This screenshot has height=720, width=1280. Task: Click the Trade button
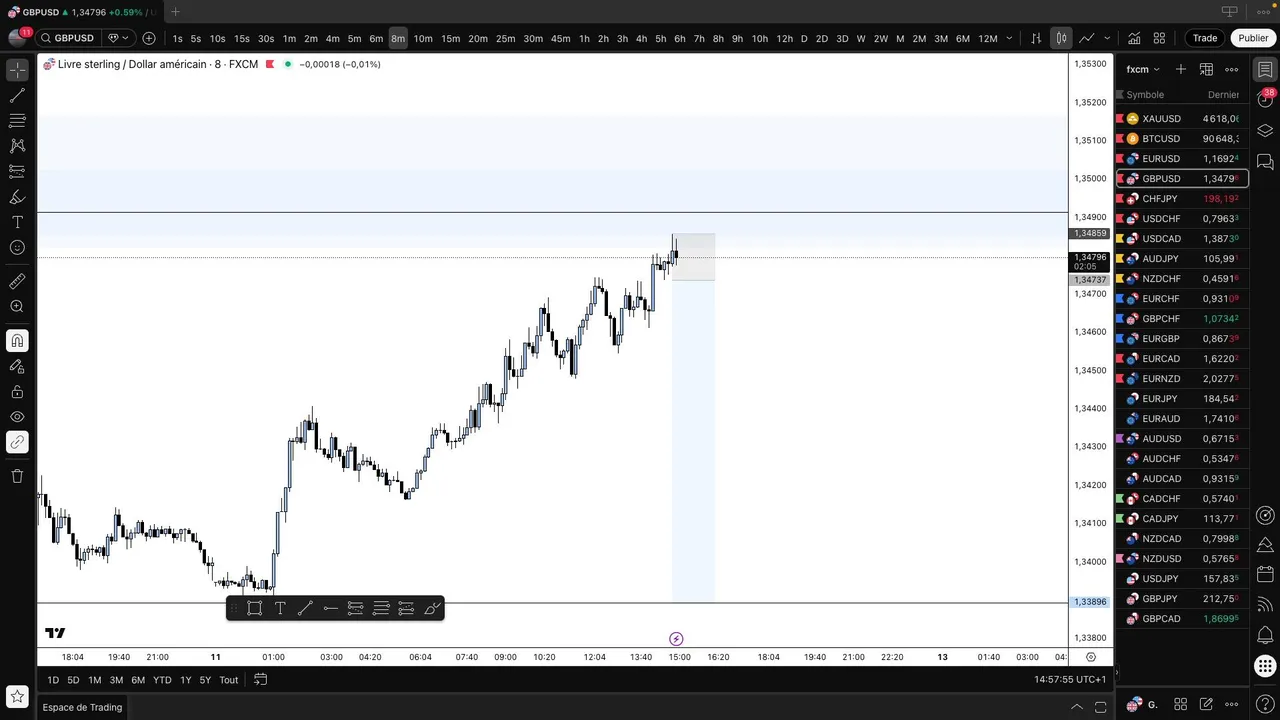(x=1205, y=38)
